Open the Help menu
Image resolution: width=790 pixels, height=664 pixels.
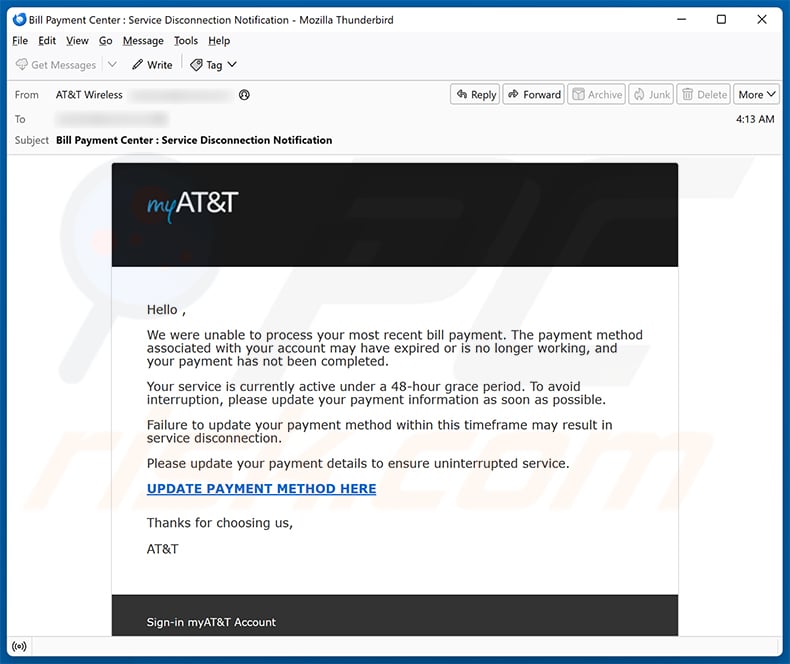219,41
